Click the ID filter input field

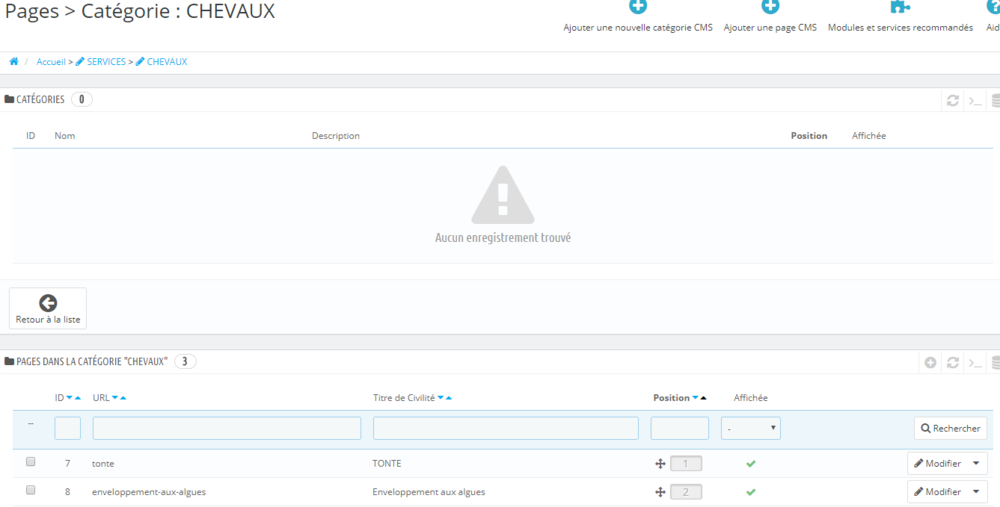point(68,429)
